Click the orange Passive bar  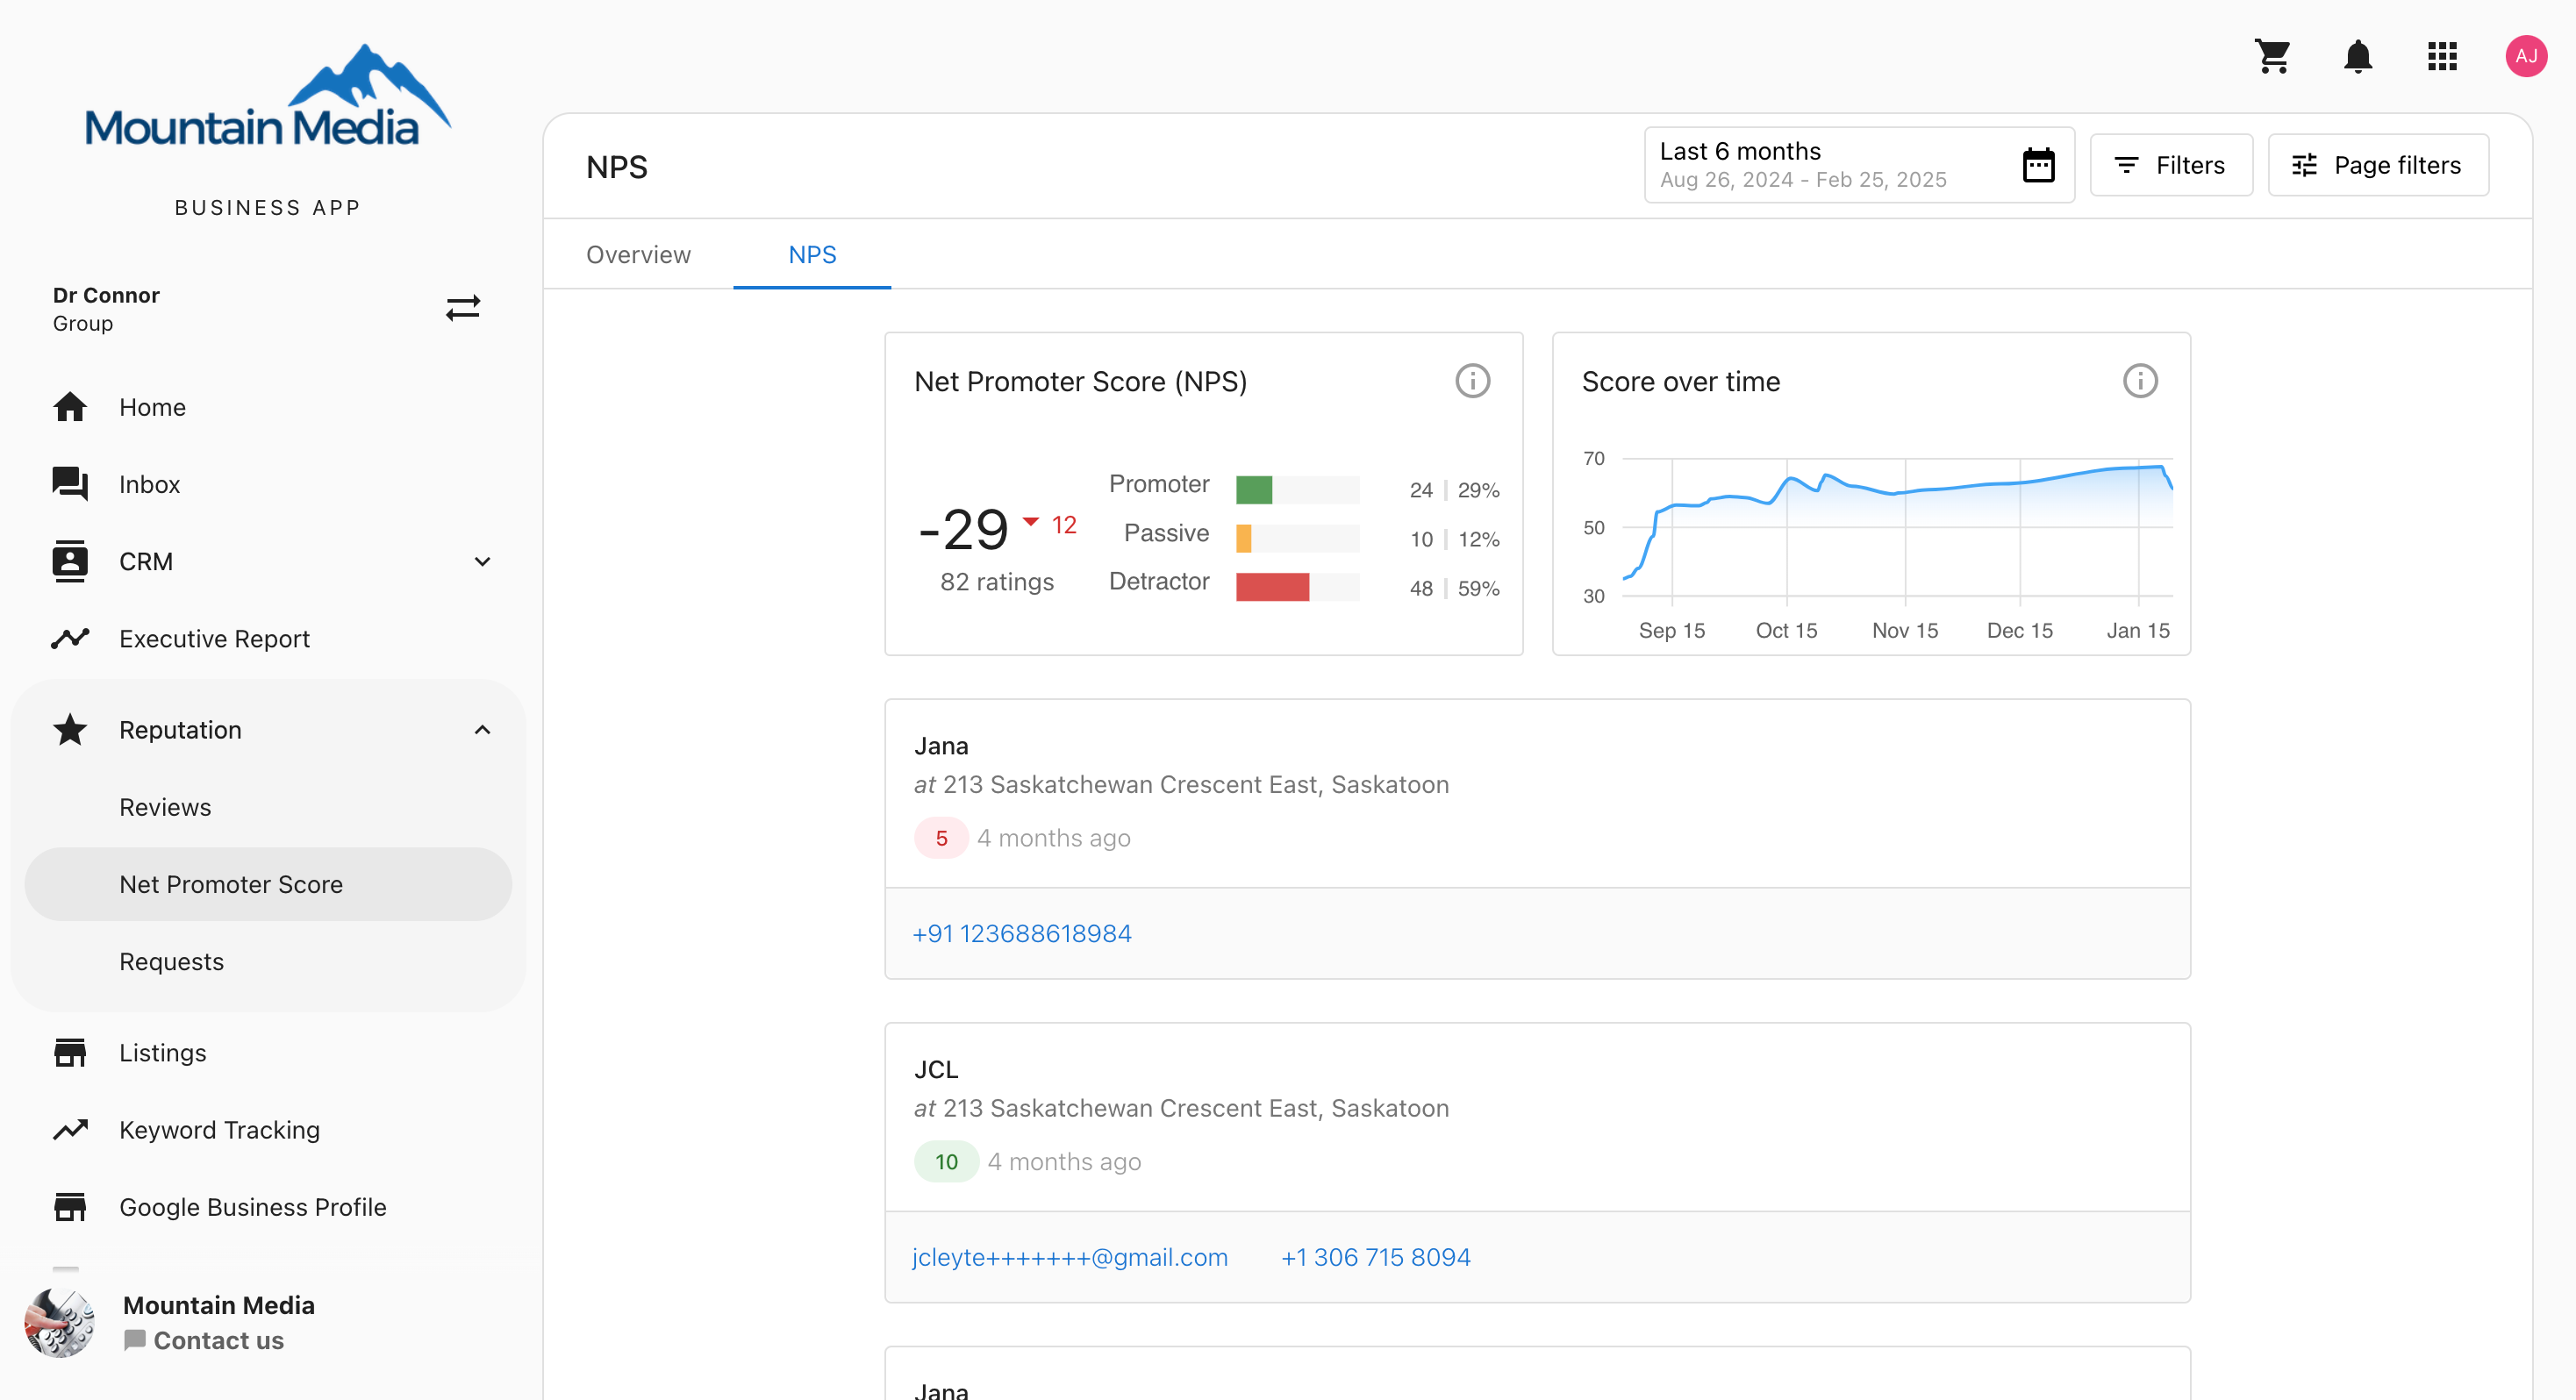[x=1243, y=539]
